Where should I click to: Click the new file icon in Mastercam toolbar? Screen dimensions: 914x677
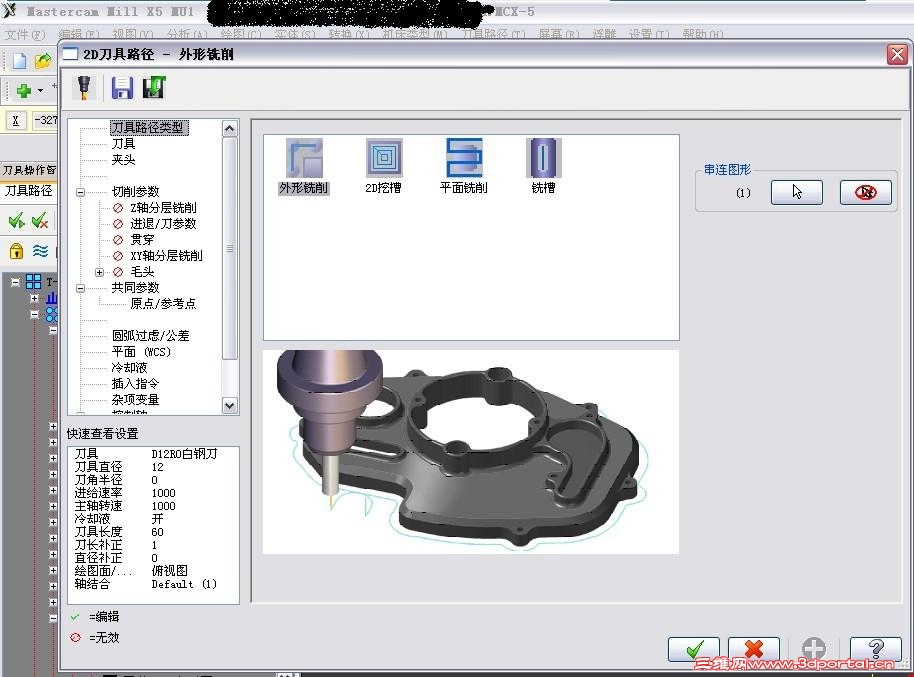coord(20,61)
